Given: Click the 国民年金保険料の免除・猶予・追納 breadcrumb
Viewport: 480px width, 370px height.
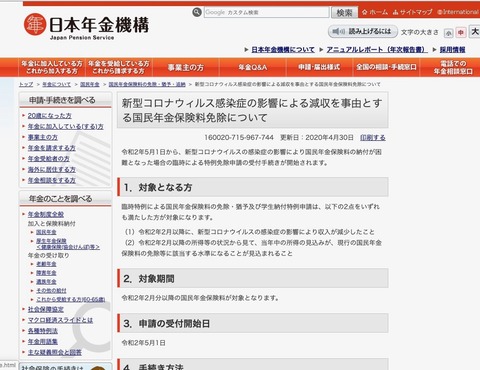Looking at the screenshot, I should pyautogui.click(x=147, y=84).
